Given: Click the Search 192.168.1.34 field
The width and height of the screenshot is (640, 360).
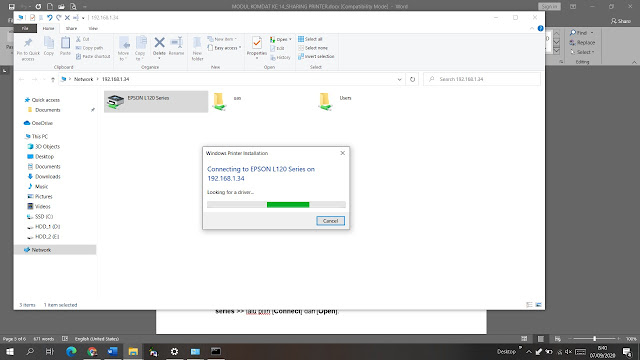Looking at the screenshot, I should point(482,79).
